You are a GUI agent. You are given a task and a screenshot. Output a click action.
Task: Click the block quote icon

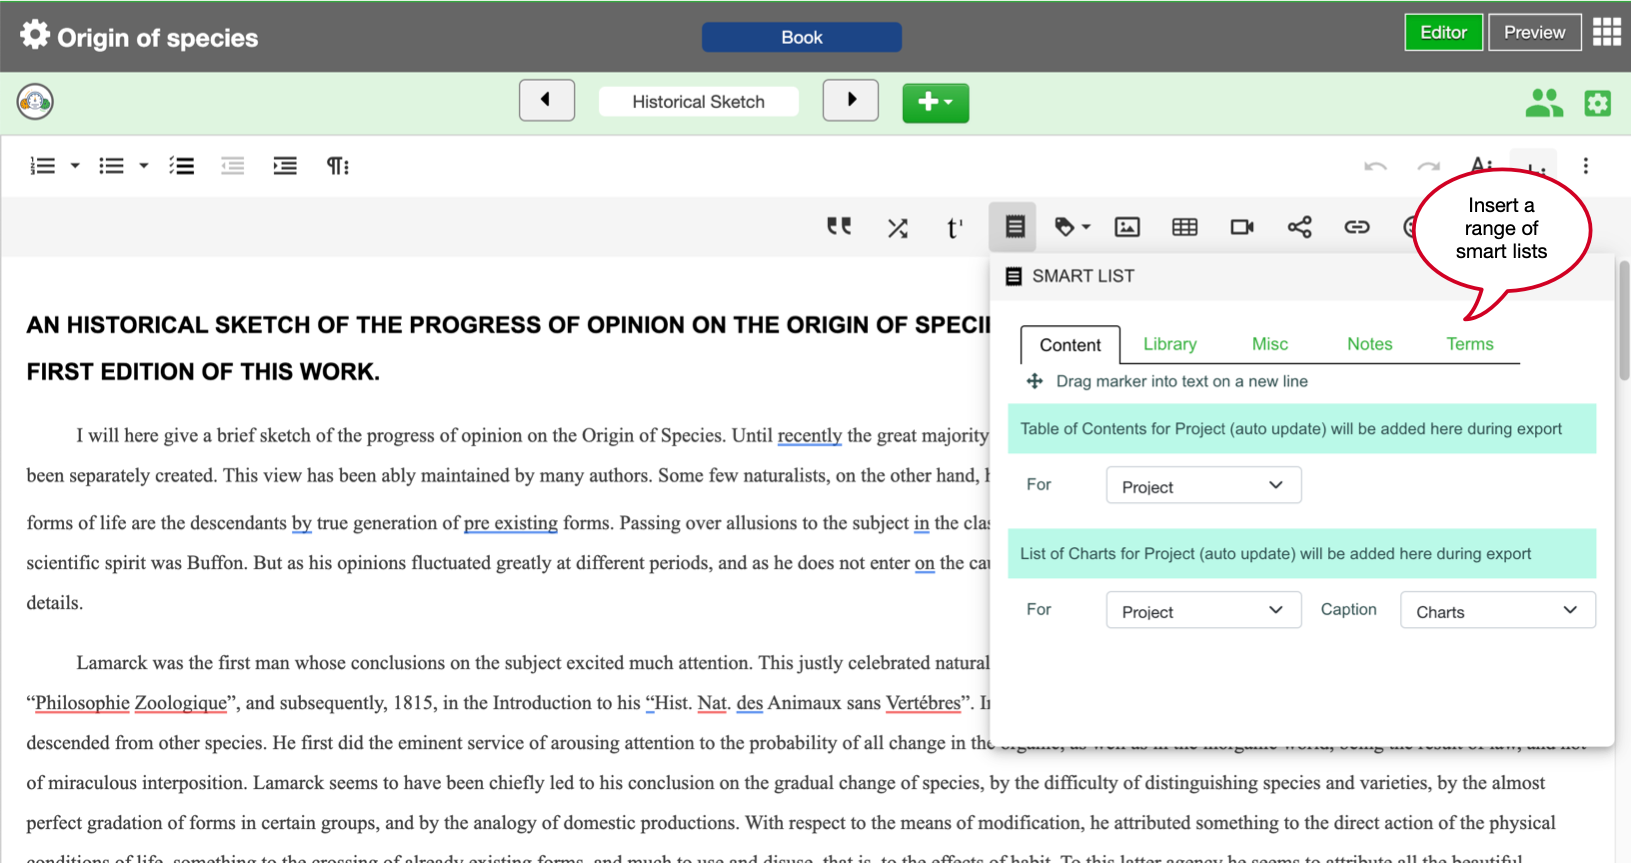tap(838, 227)
